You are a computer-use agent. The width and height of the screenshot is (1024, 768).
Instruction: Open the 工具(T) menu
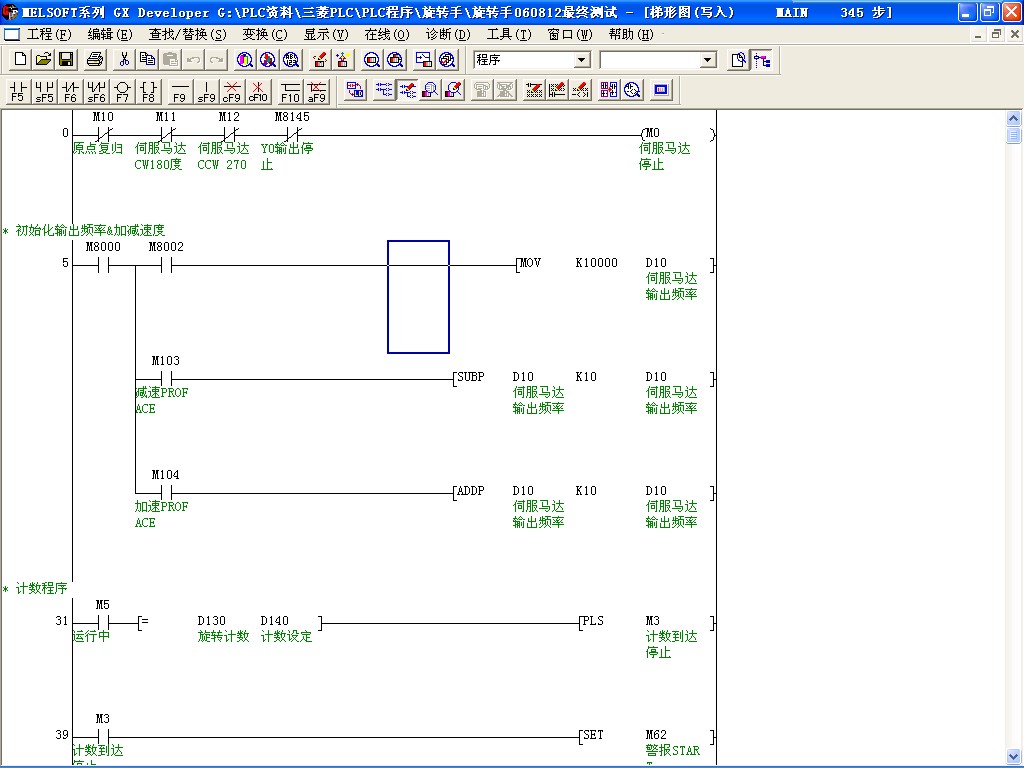[x=509, y=35]
